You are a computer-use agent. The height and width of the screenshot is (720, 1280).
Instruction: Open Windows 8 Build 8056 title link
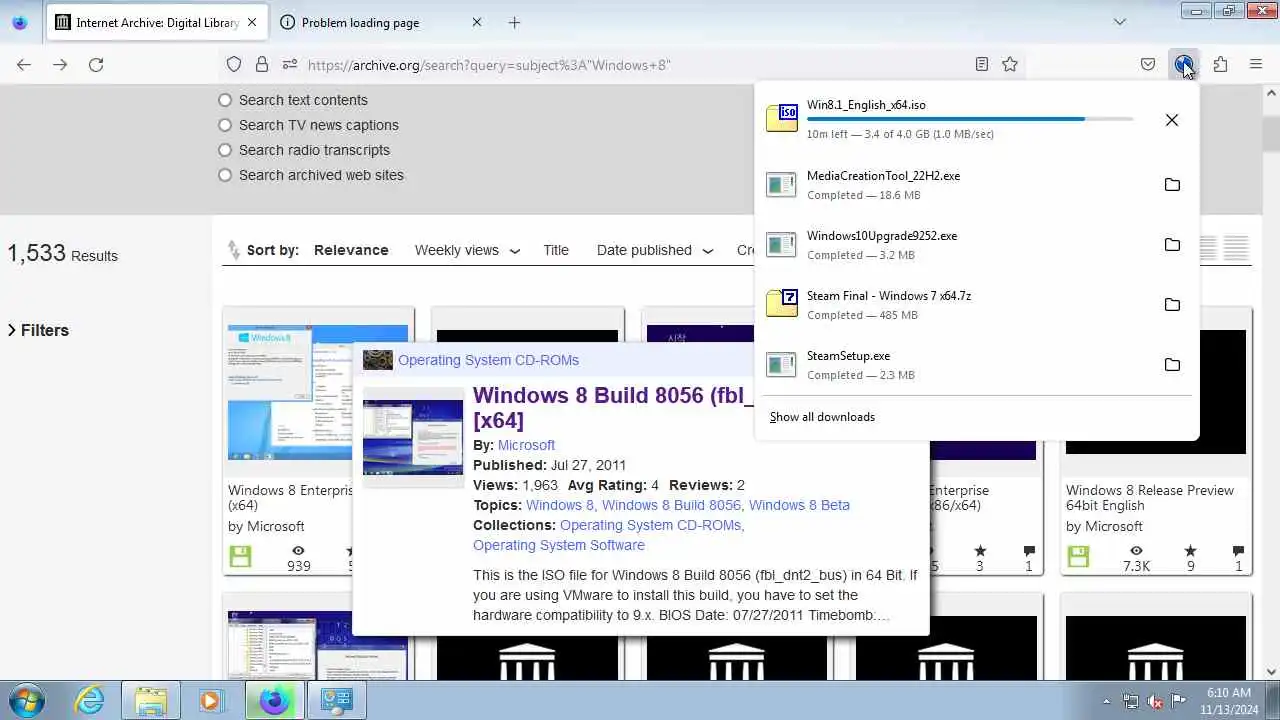(613, 408)
